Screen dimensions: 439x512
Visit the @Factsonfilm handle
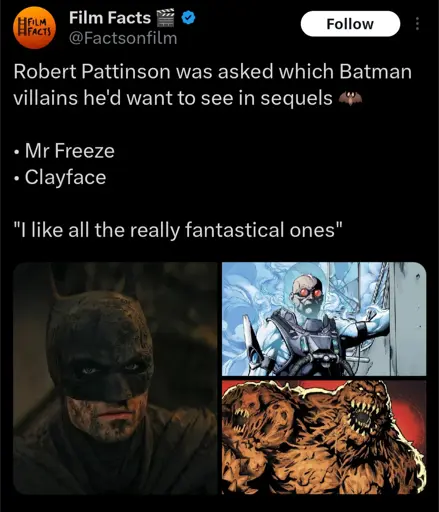123,38
